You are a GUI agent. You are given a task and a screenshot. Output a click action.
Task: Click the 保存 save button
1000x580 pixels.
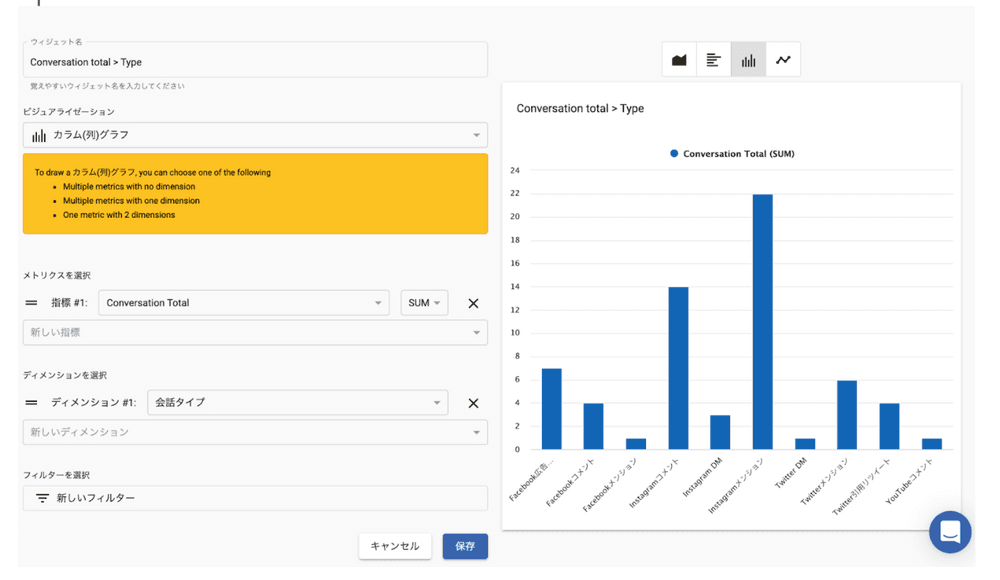click(x=465, y=546)
